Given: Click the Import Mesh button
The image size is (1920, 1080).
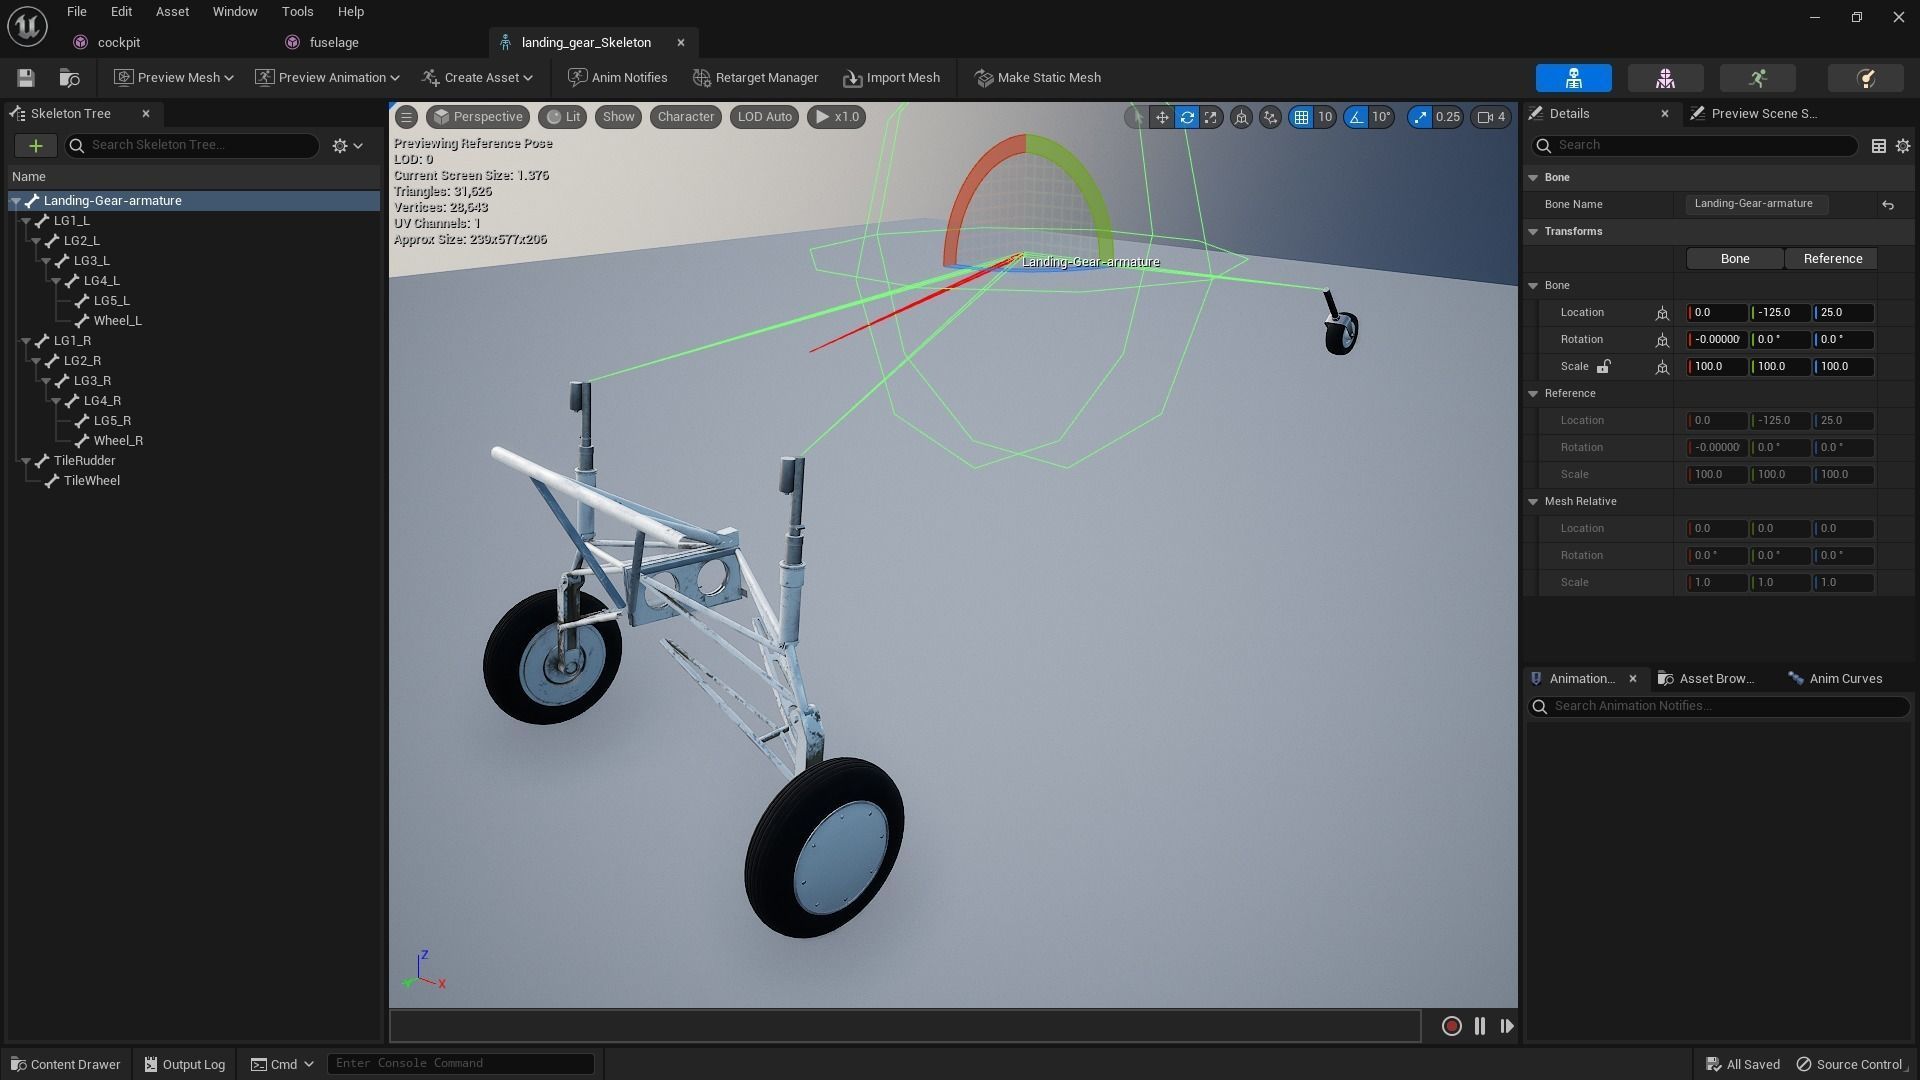Looking at the screenshot, I should (891, 78).
